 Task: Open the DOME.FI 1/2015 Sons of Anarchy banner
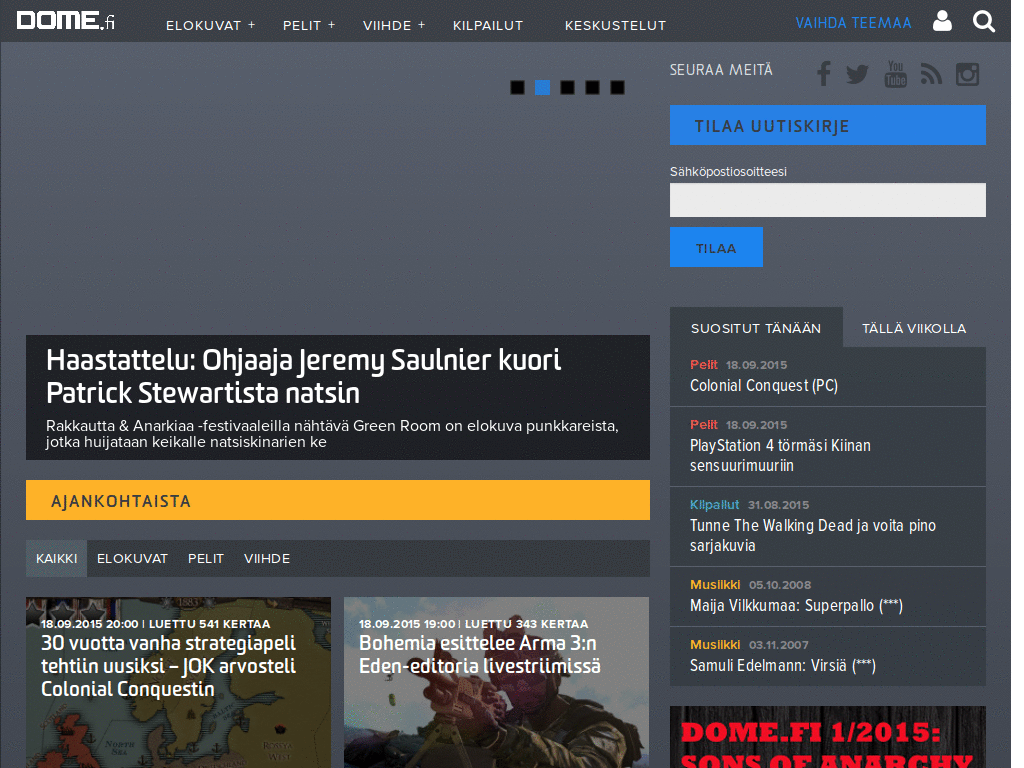(827, 737)
